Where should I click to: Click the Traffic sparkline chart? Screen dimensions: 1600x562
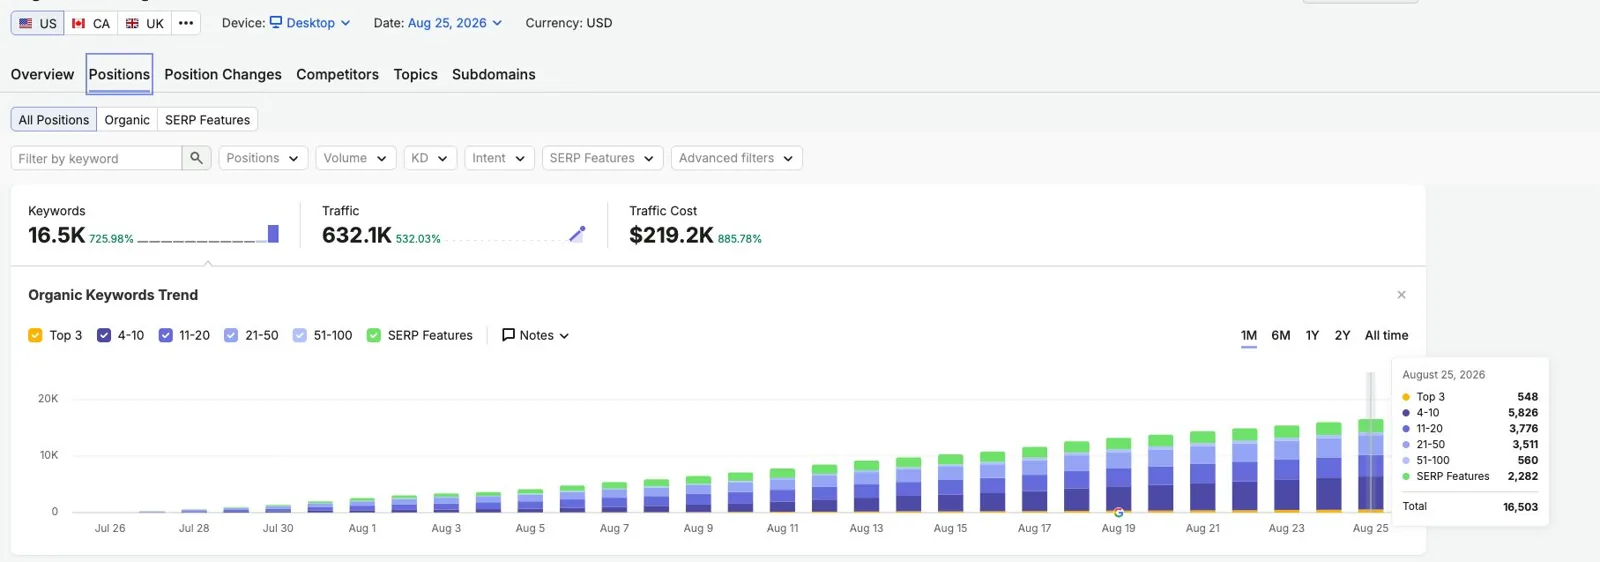pyautogui.click(x=516, y=235)
